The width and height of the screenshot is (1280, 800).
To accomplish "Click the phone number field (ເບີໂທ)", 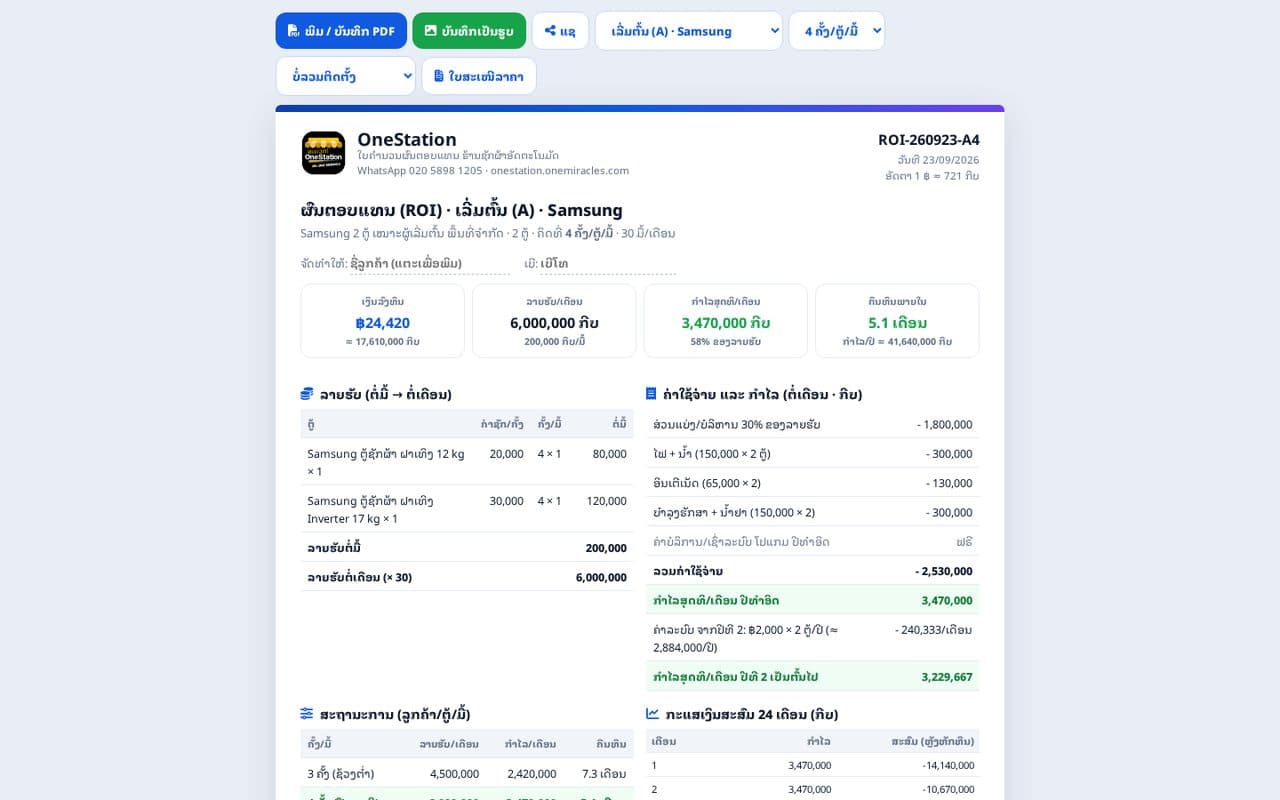I will click(x=608, y=264).
